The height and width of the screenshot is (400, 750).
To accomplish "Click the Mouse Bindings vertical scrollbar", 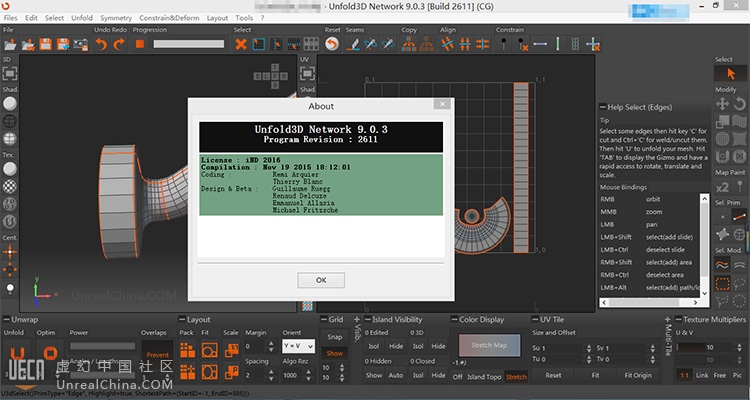I will (x=705, y=245).
